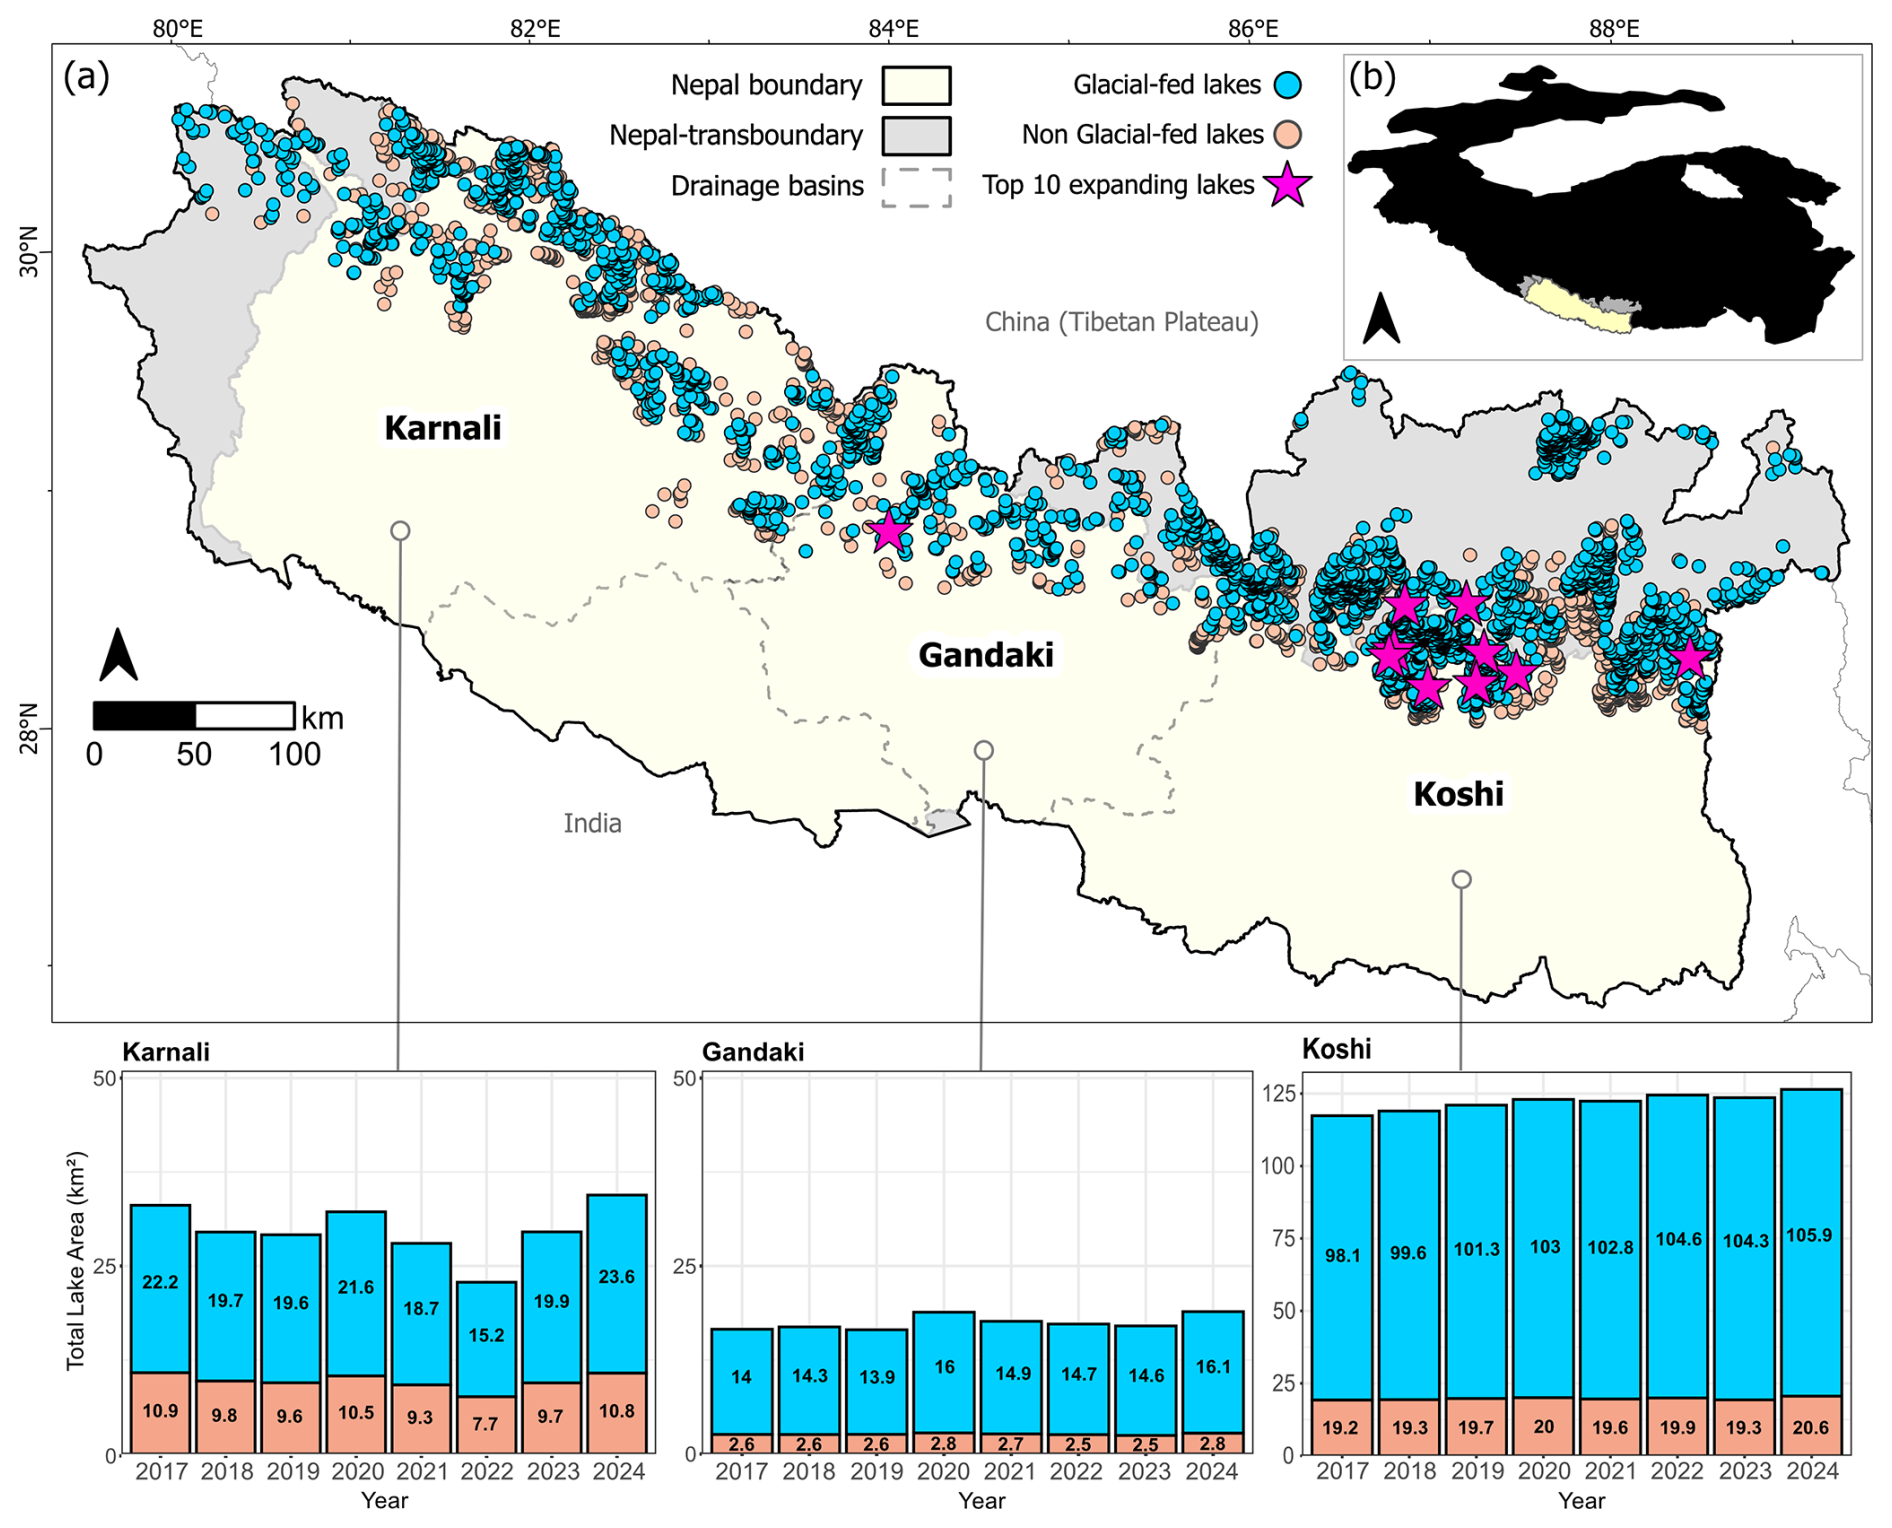This screenshot has width=1892, height=1528.
Task: Click the Karnali 2024 glacial-fed bar 23.6
Action: (x=617, y=1284)
